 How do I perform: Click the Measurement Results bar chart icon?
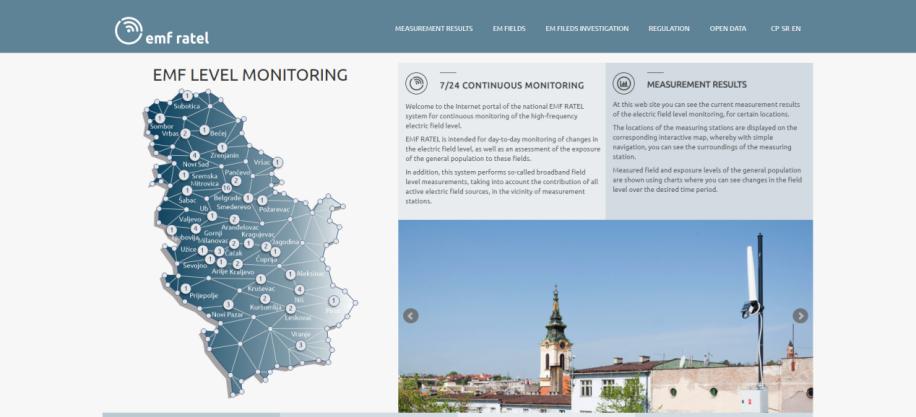[624, 84]
